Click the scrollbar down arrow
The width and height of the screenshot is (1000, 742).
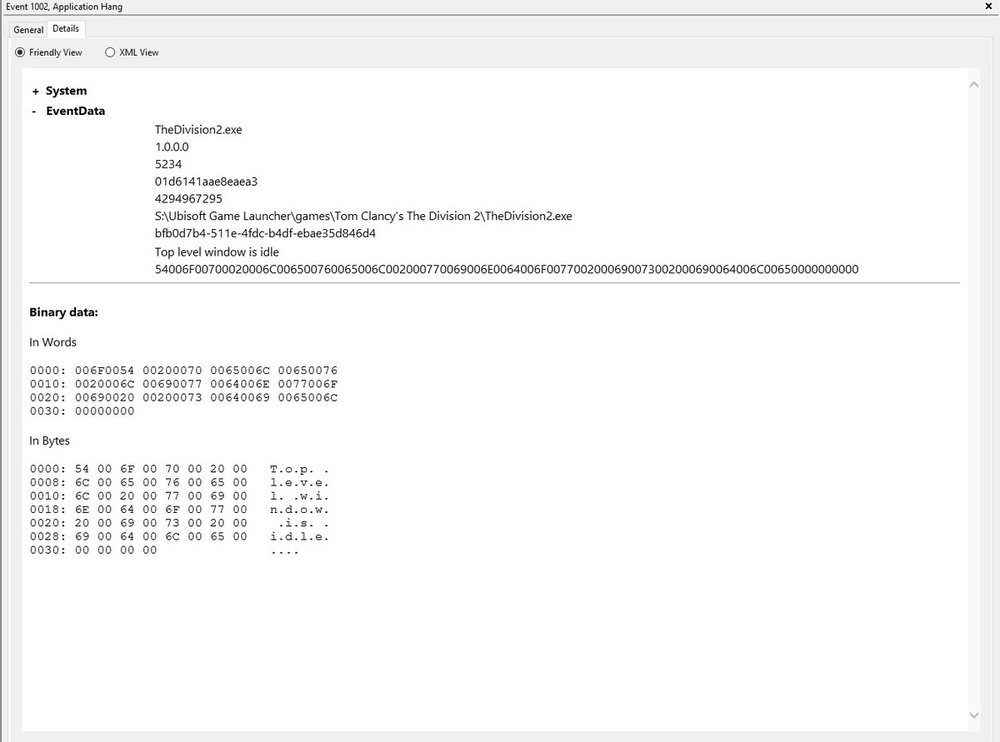pyautogui.click(x=974, y=715)
